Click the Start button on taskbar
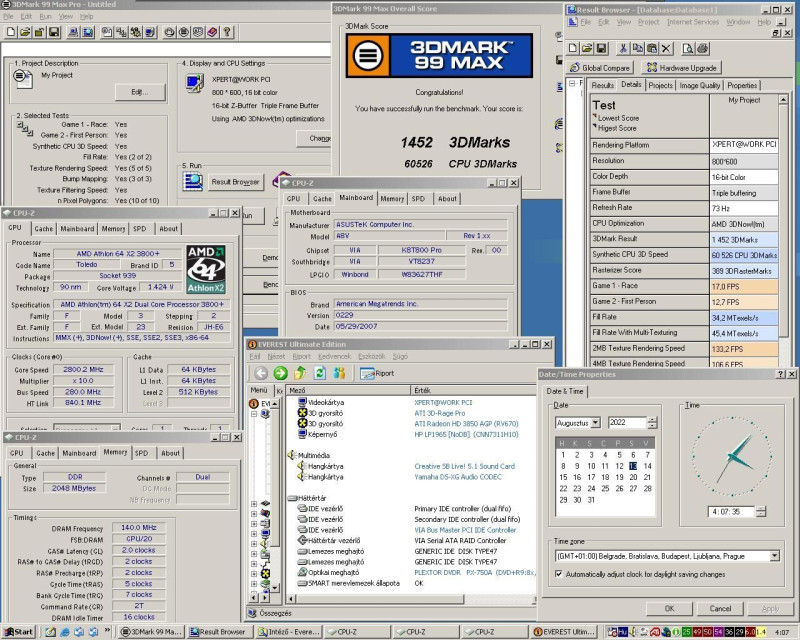The width and height of the screenshot is (800, 640). coord(19,632)
